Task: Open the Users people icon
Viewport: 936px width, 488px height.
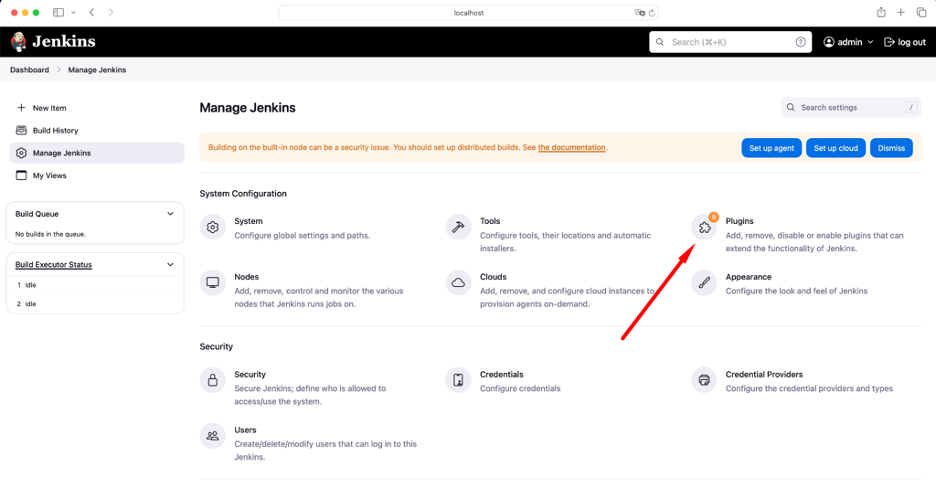Action: (213, 436)
